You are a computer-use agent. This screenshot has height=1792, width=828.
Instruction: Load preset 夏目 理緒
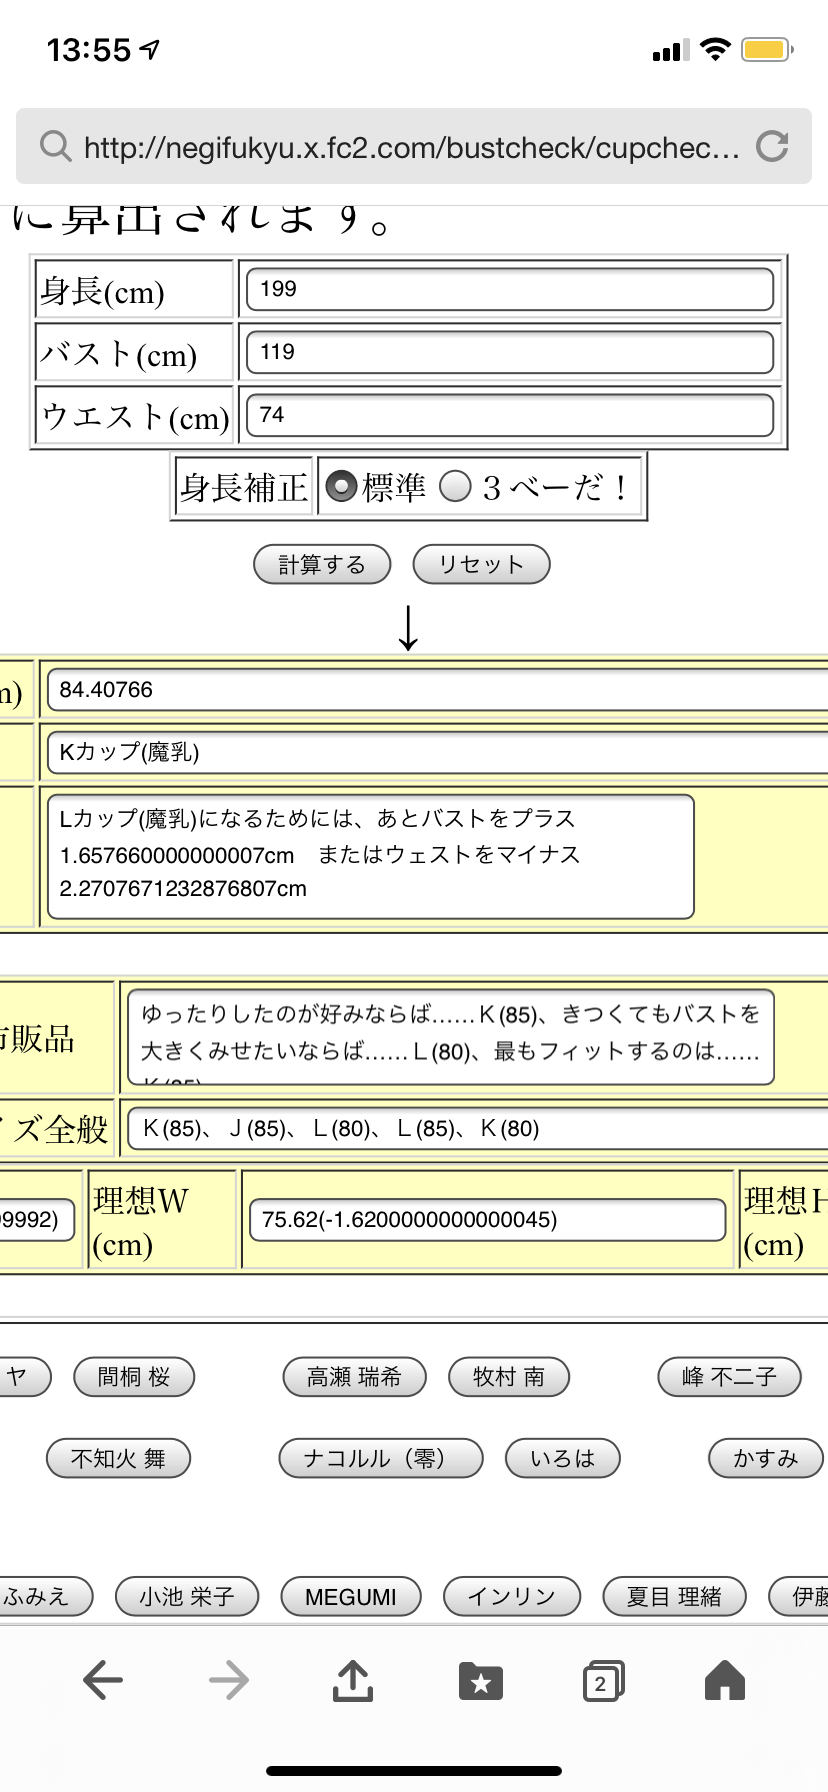pyautogui.click(x=674, y=1596)
